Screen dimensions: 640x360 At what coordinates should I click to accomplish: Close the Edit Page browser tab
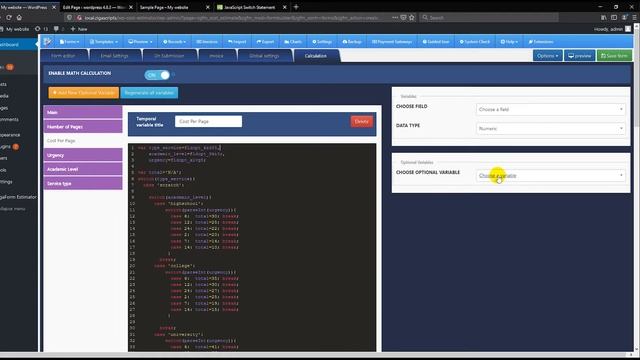point(131,7)
